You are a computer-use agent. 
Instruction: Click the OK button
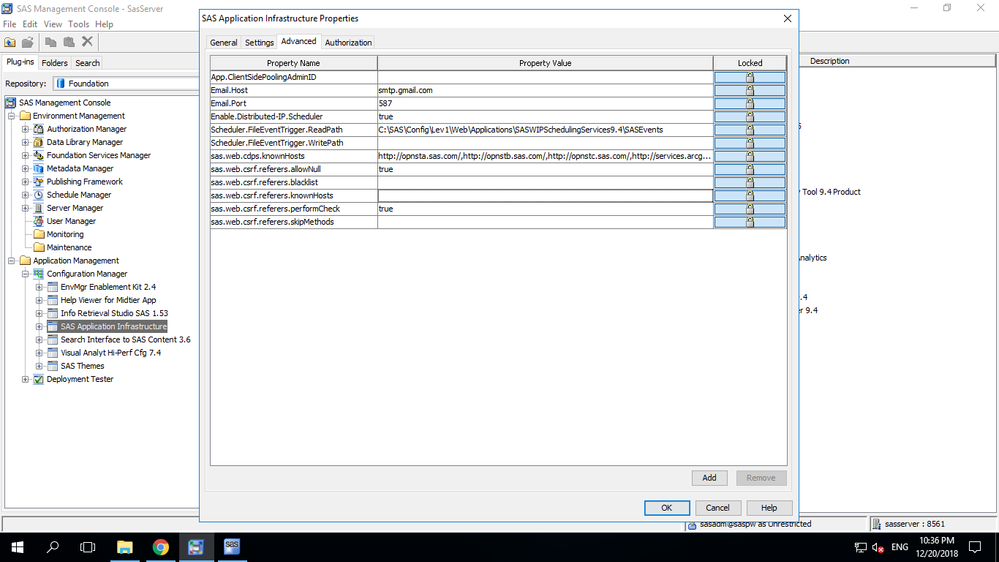(x=666, y=508)
